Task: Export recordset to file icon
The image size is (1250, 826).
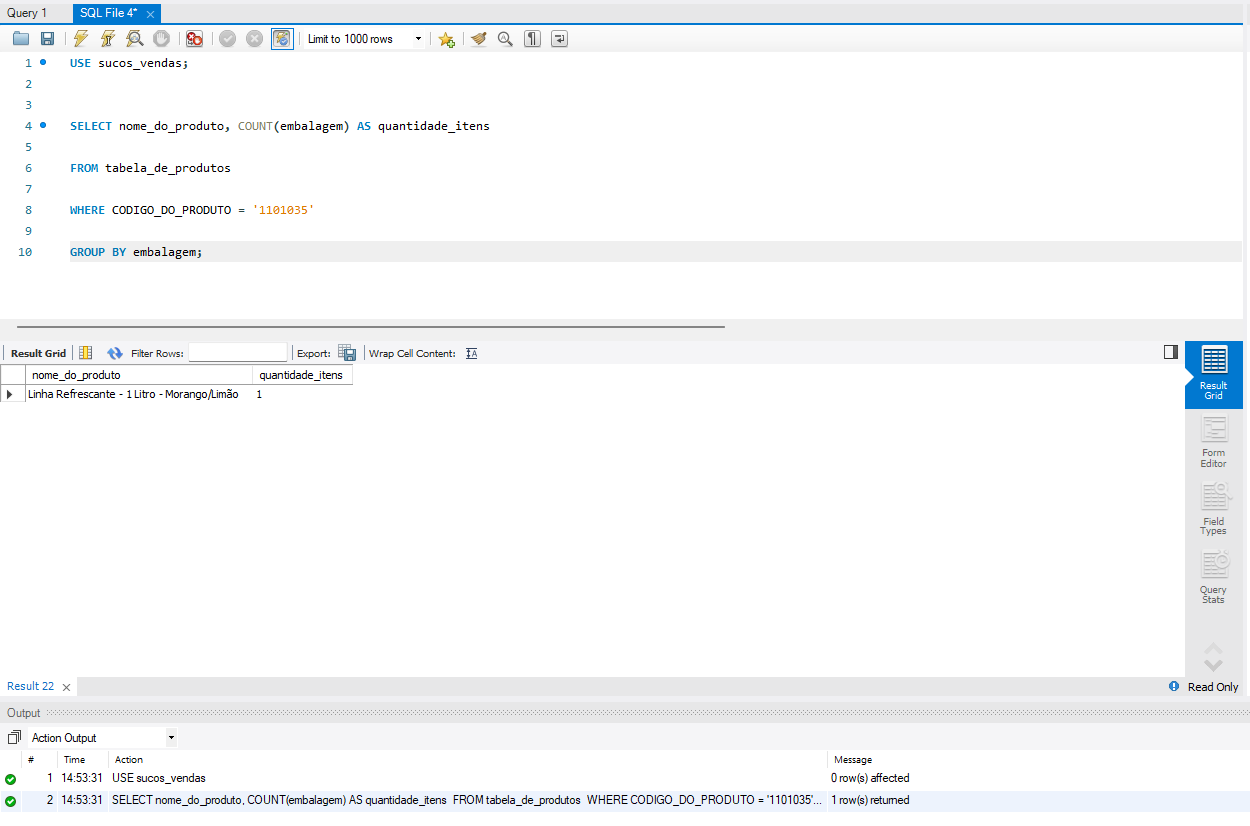Action: click(x=347, y=353)
